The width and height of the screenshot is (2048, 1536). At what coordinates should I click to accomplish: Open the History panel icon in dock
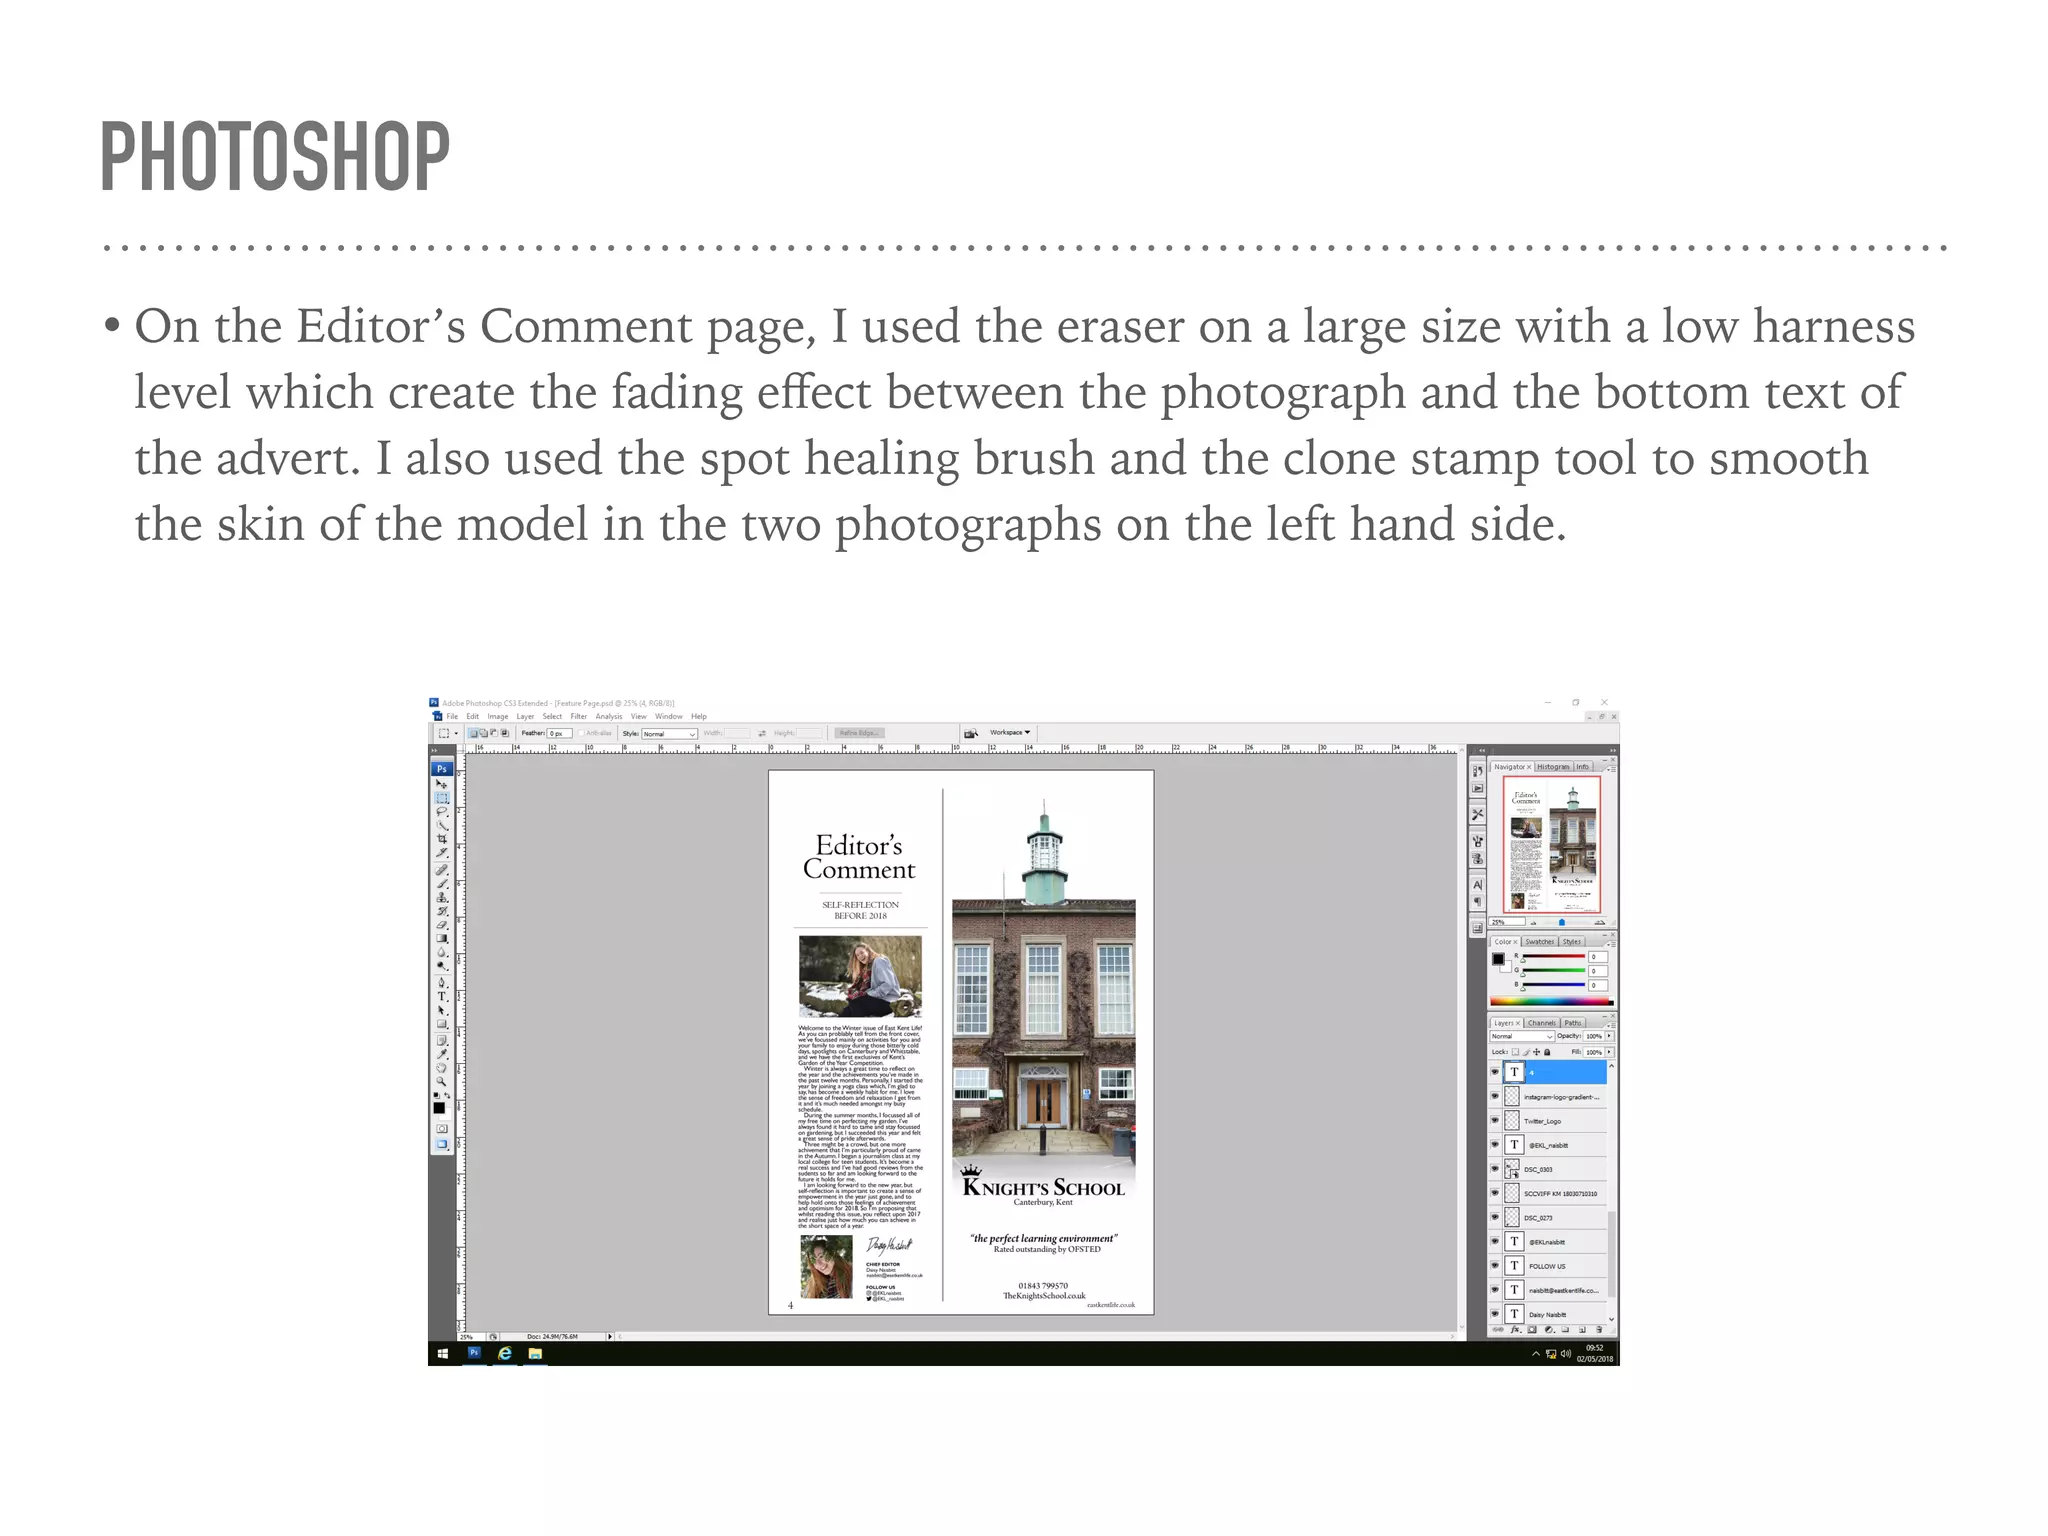click(1478, 771)
